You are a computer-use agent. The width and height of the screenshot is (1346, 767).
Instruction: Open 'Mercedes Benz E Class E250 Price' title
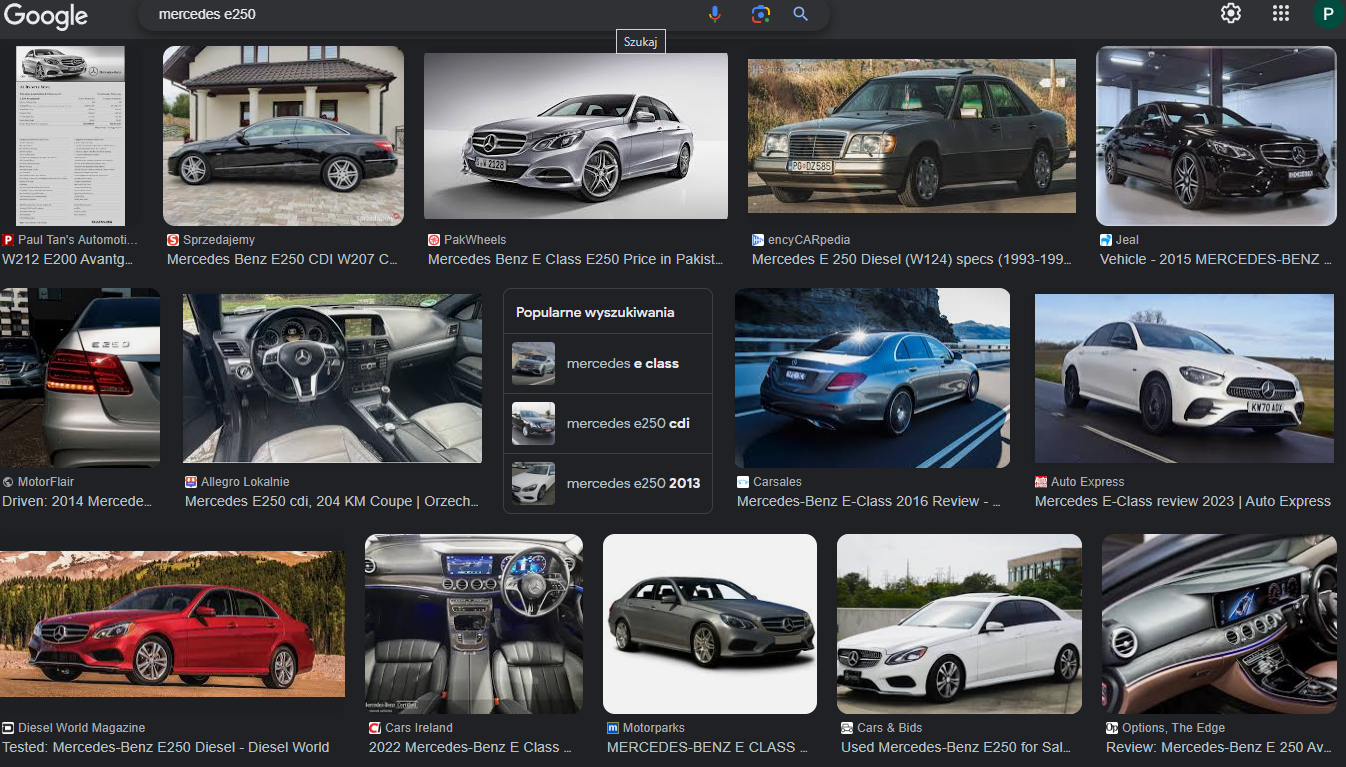coord(576,259)
